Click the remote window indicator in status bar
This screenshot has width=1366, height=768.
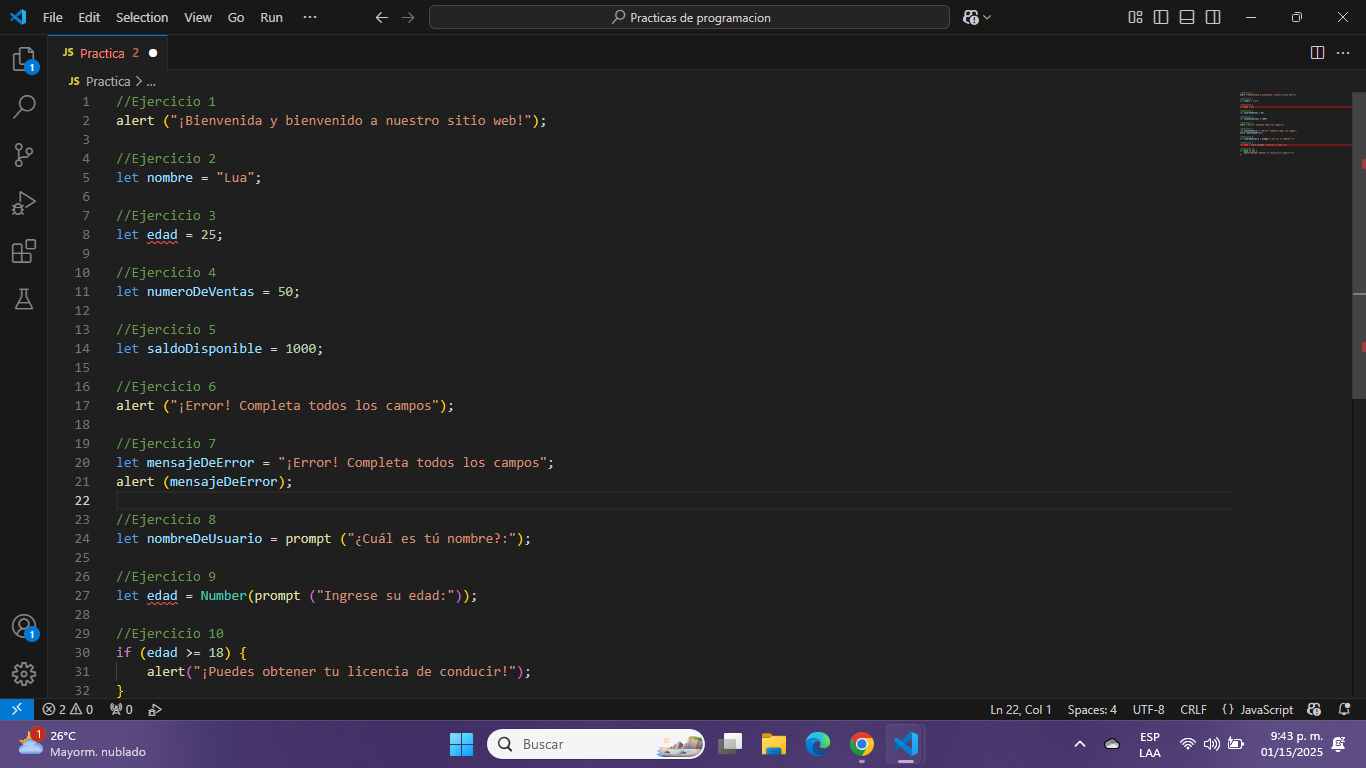17,709
